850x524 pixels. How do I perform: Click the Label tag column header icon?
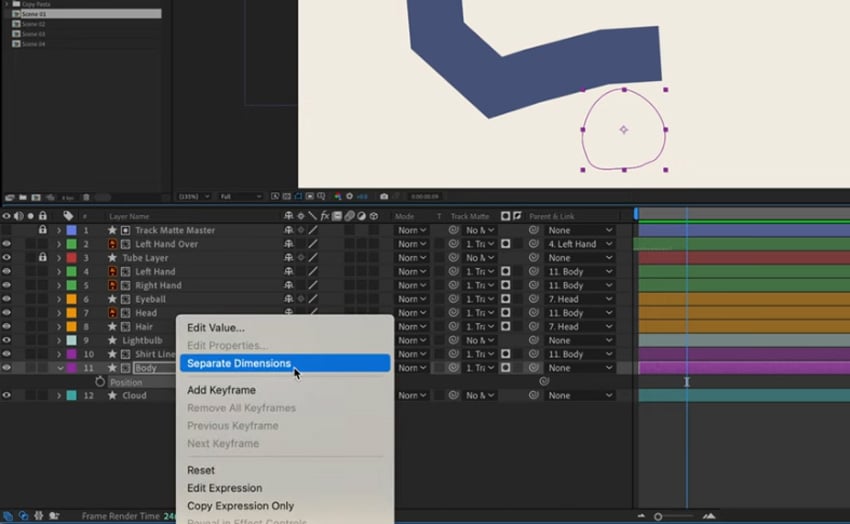click(x=68, y=216)
